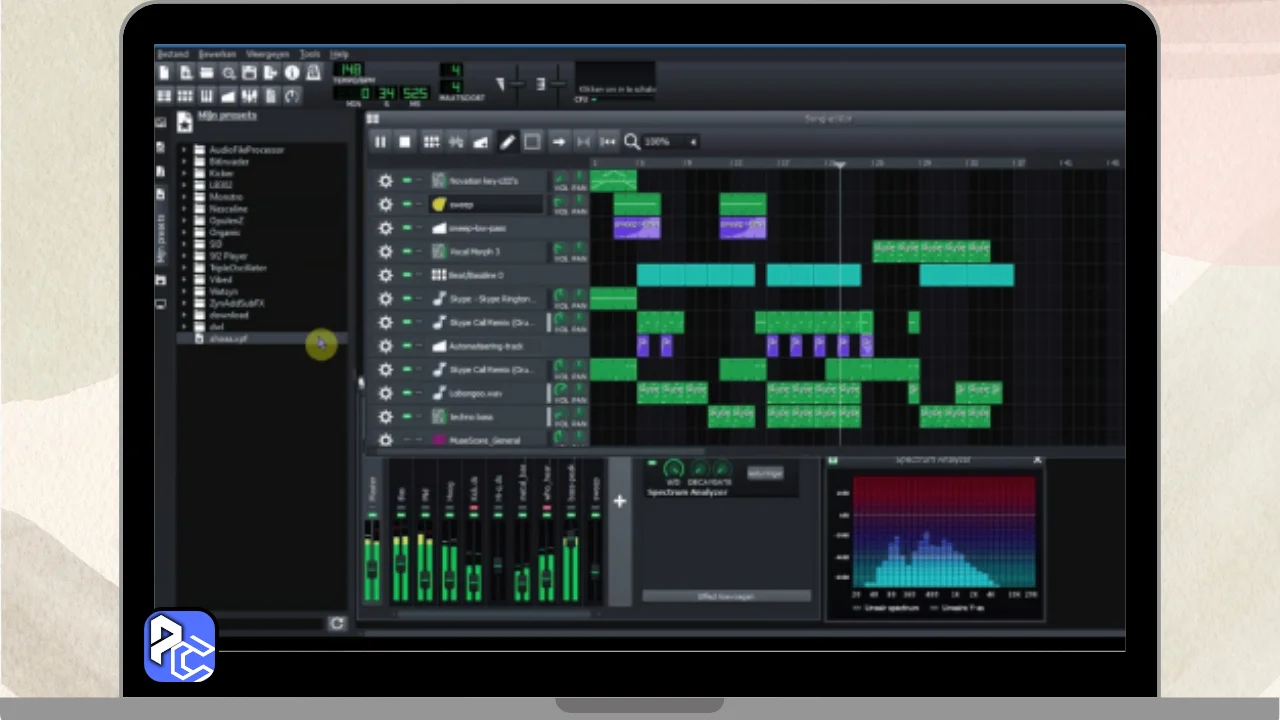
Task: Expand the OpulenZ folder
Action: coord(184,221)
